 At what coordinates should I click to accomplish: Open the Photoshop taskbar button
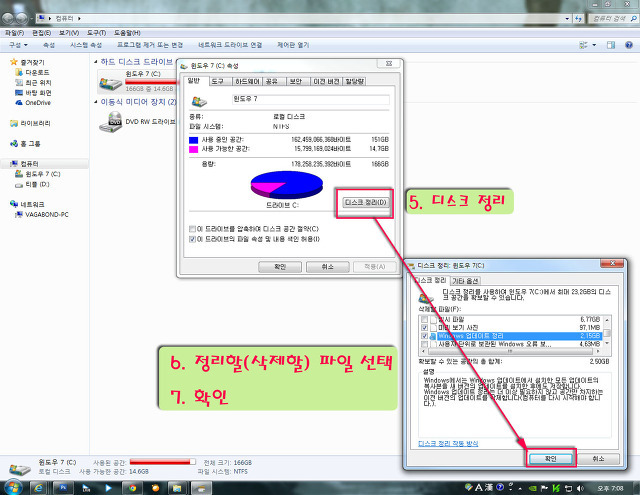(63, 488)
